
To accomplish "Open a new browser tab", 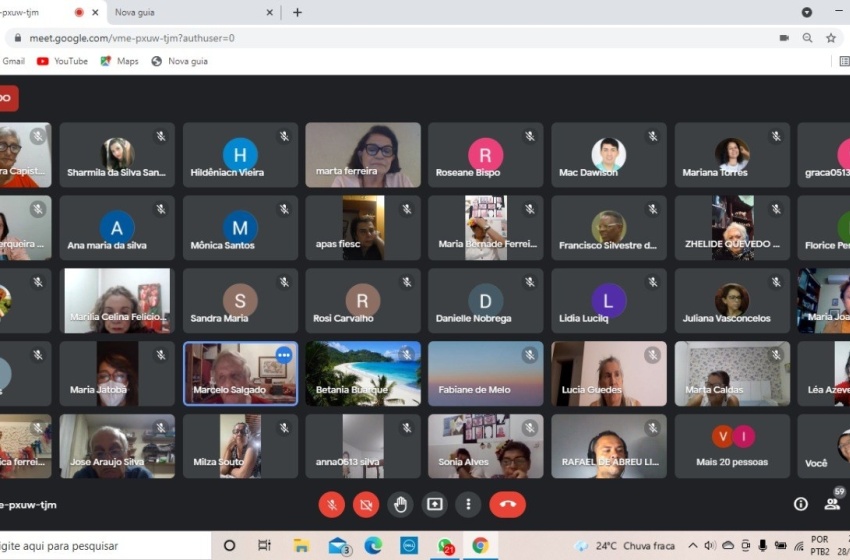I will click(x=297, y=12).
